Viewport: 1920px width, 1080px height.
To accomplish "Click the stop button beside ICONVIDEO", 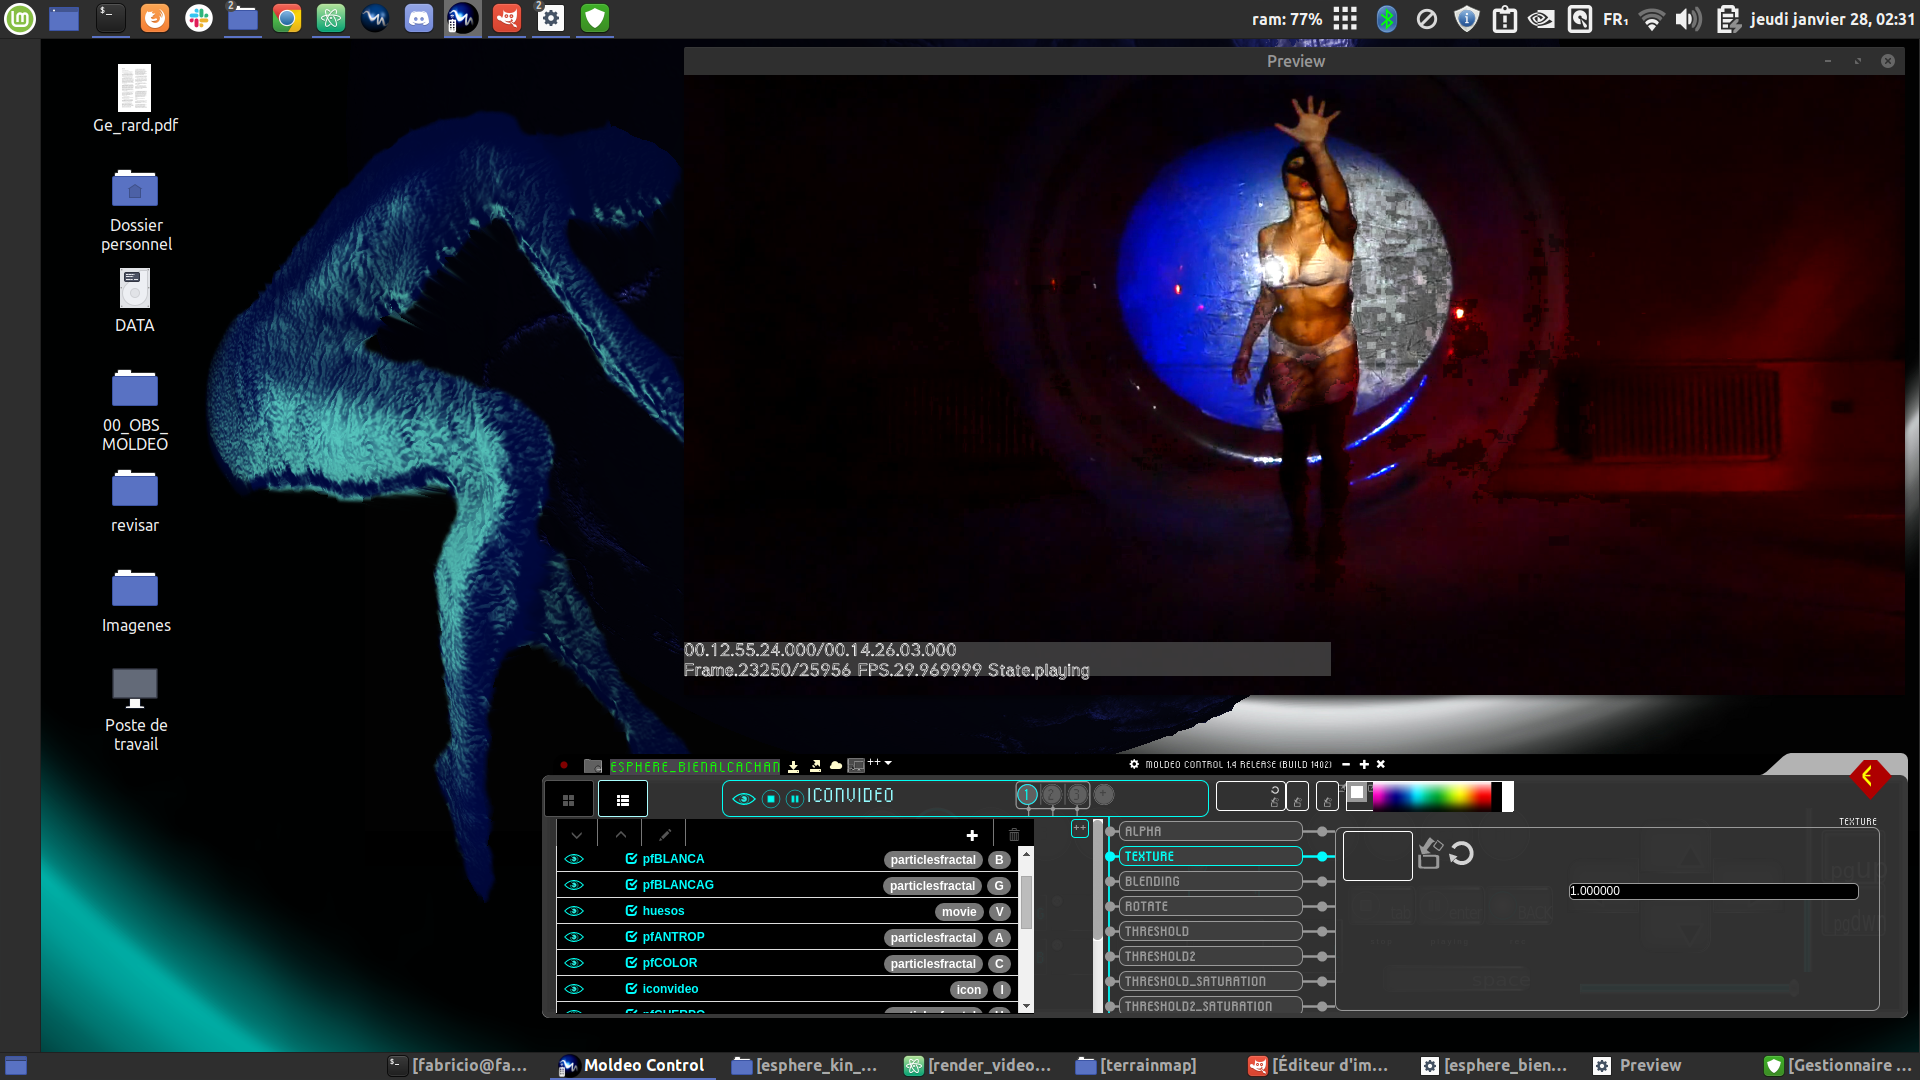I will [x=770, y=798].
